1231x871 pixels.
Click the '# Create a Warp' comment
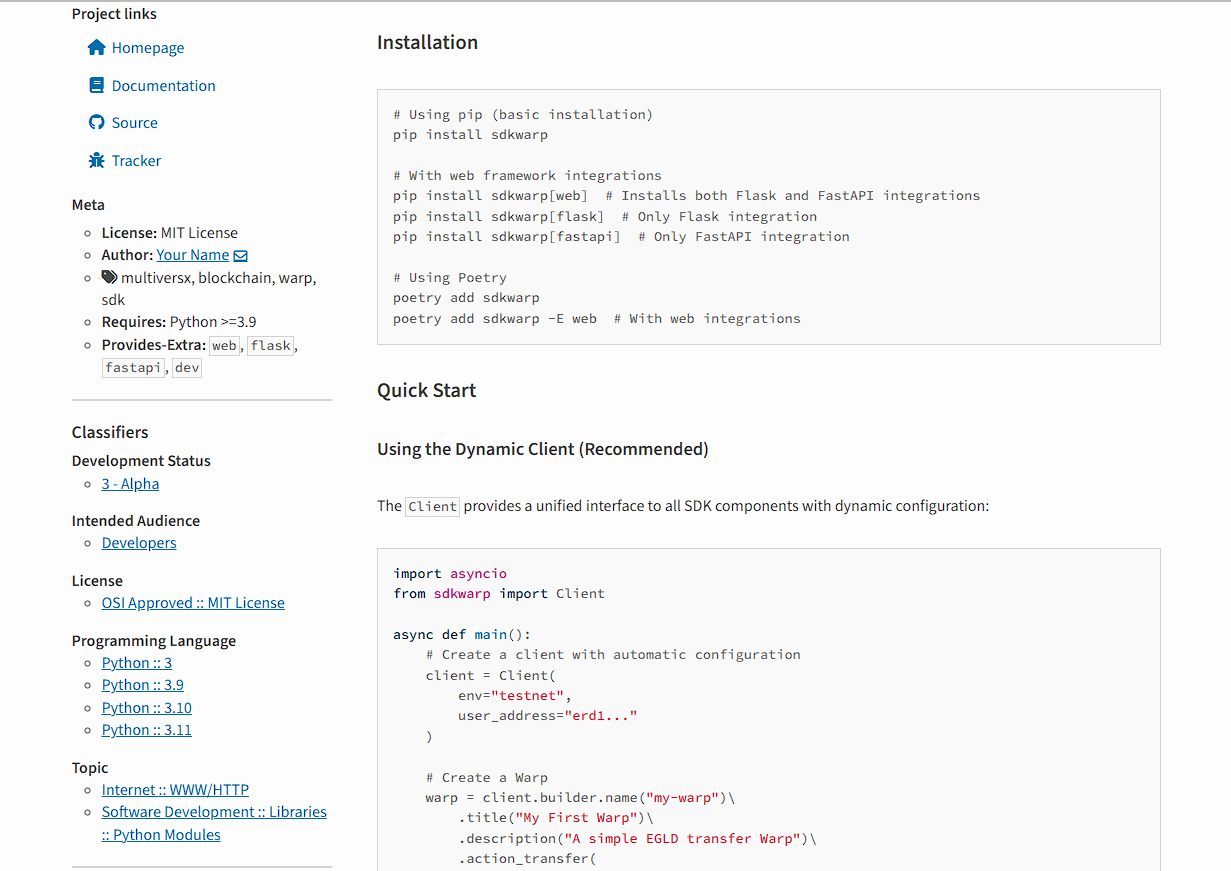[x=487, y=778]
